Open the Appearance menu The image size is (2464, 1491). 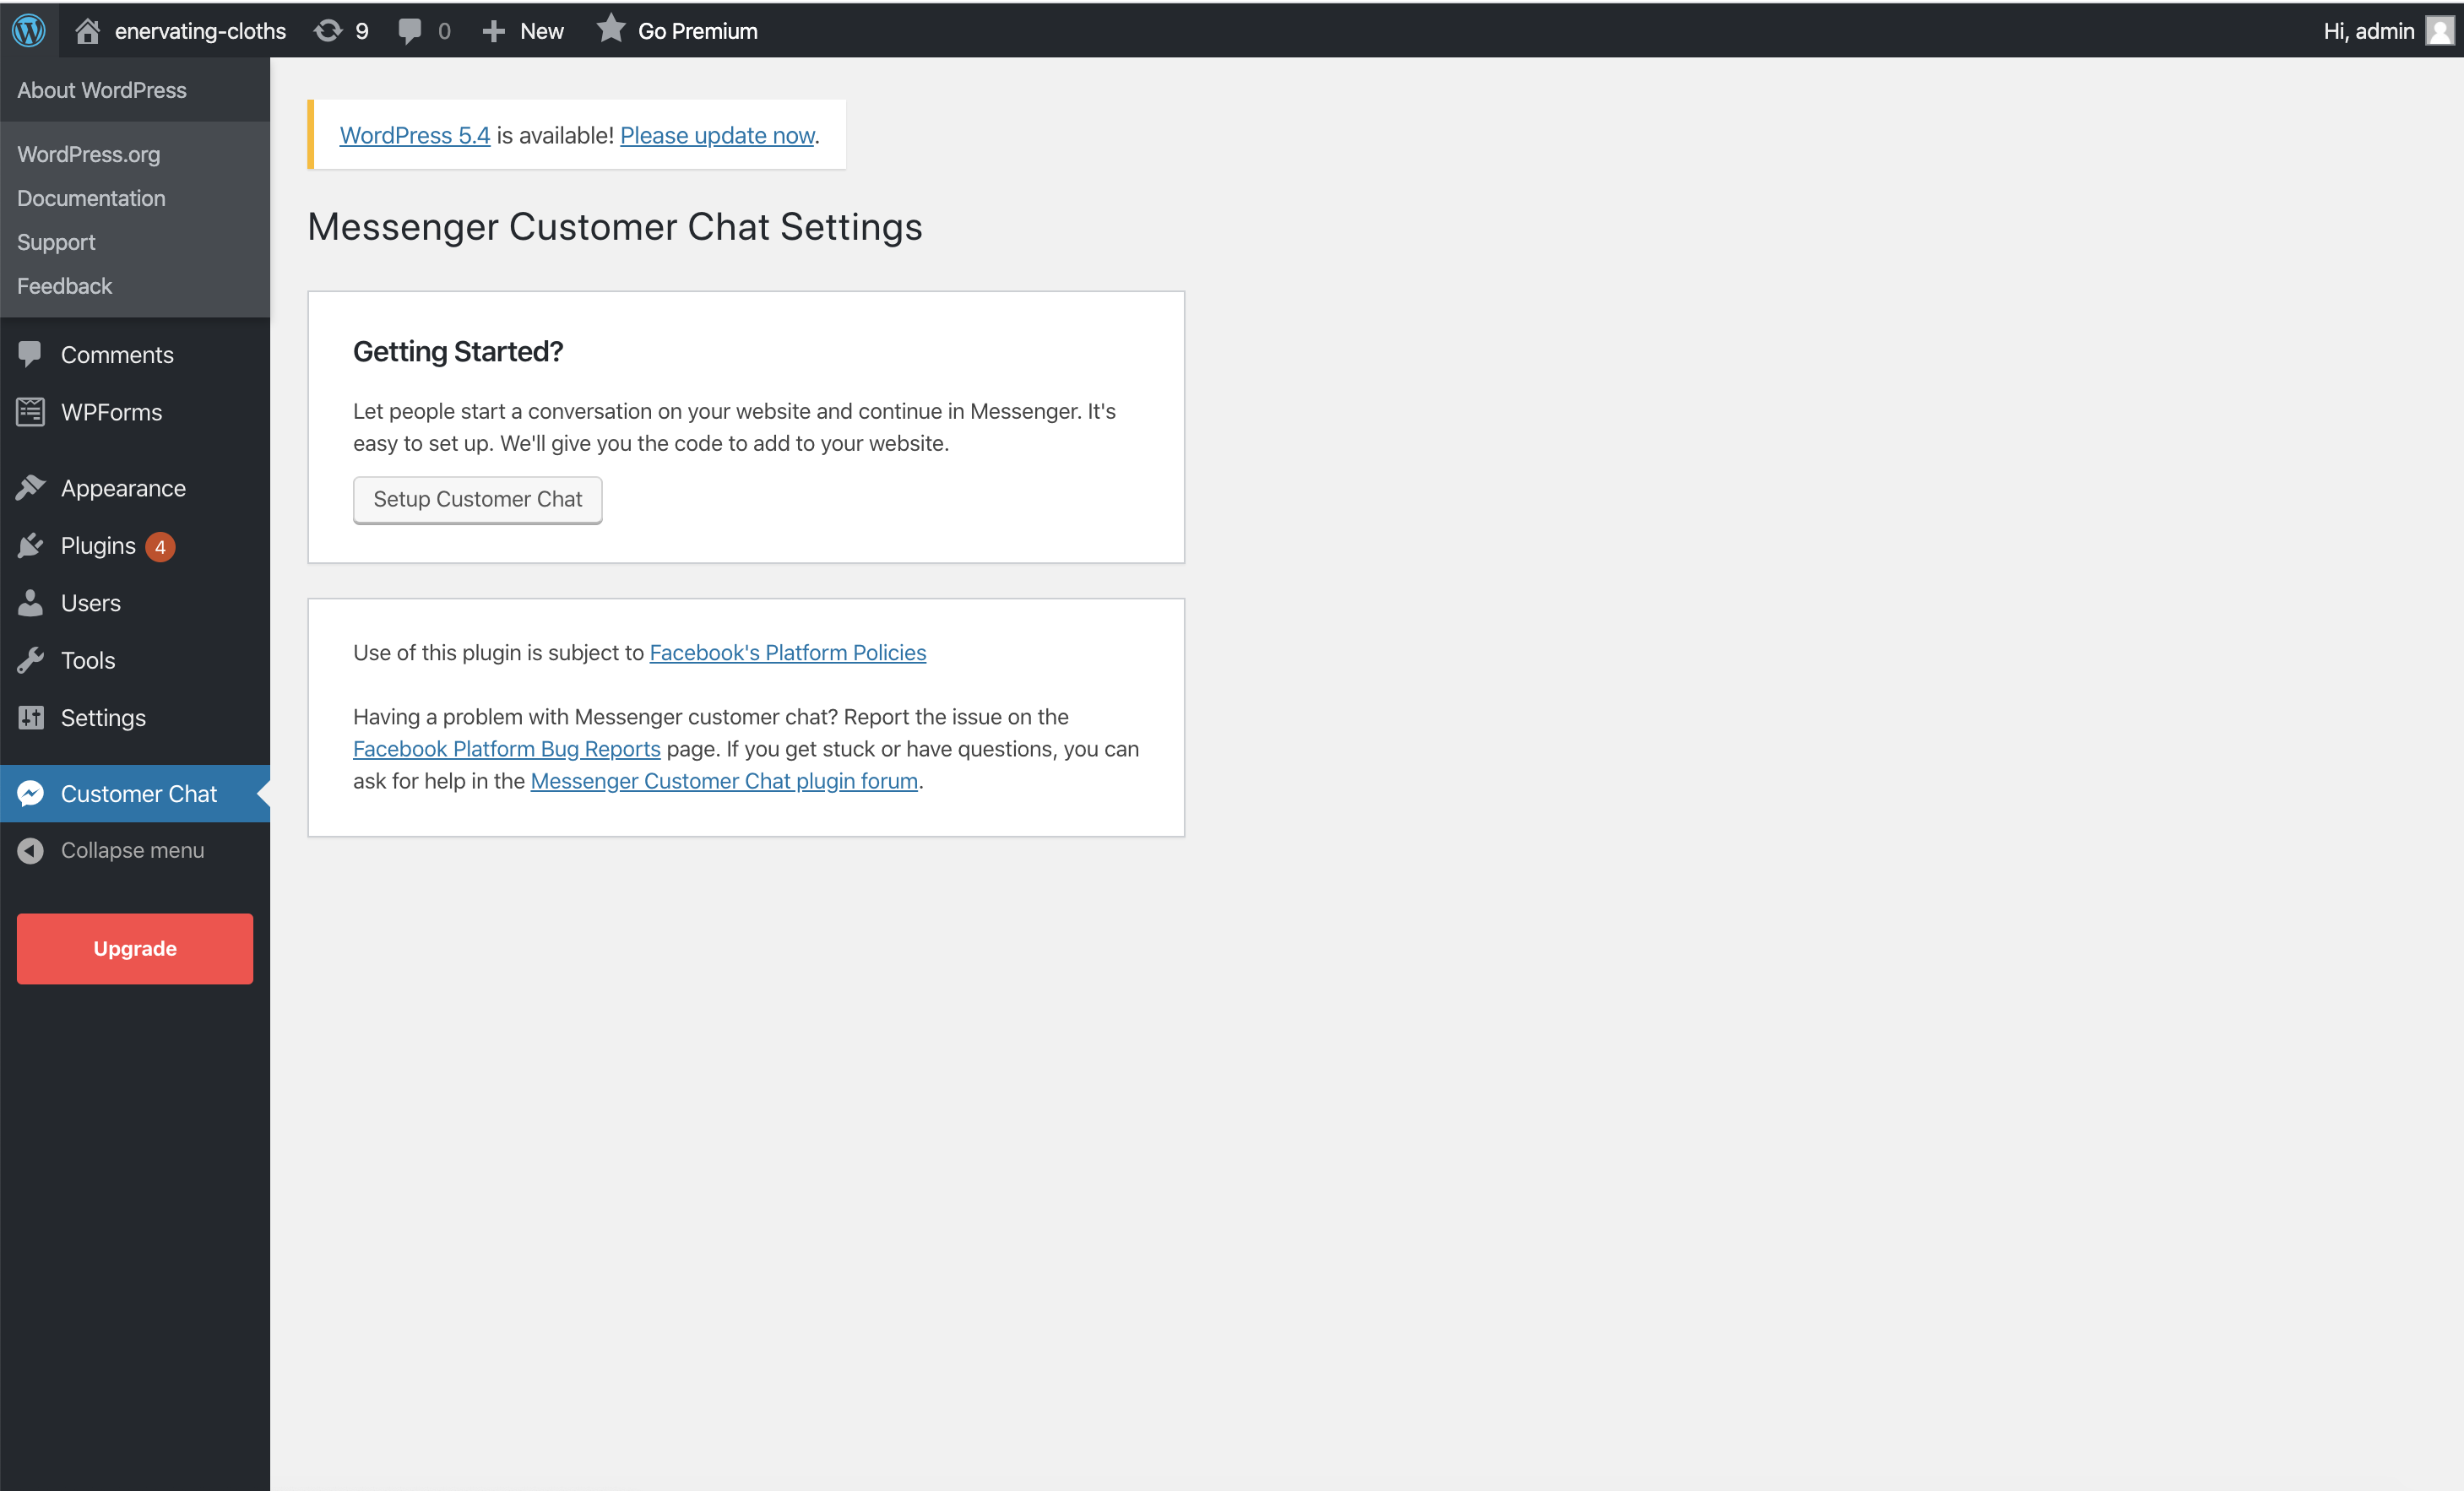point(123,488)
